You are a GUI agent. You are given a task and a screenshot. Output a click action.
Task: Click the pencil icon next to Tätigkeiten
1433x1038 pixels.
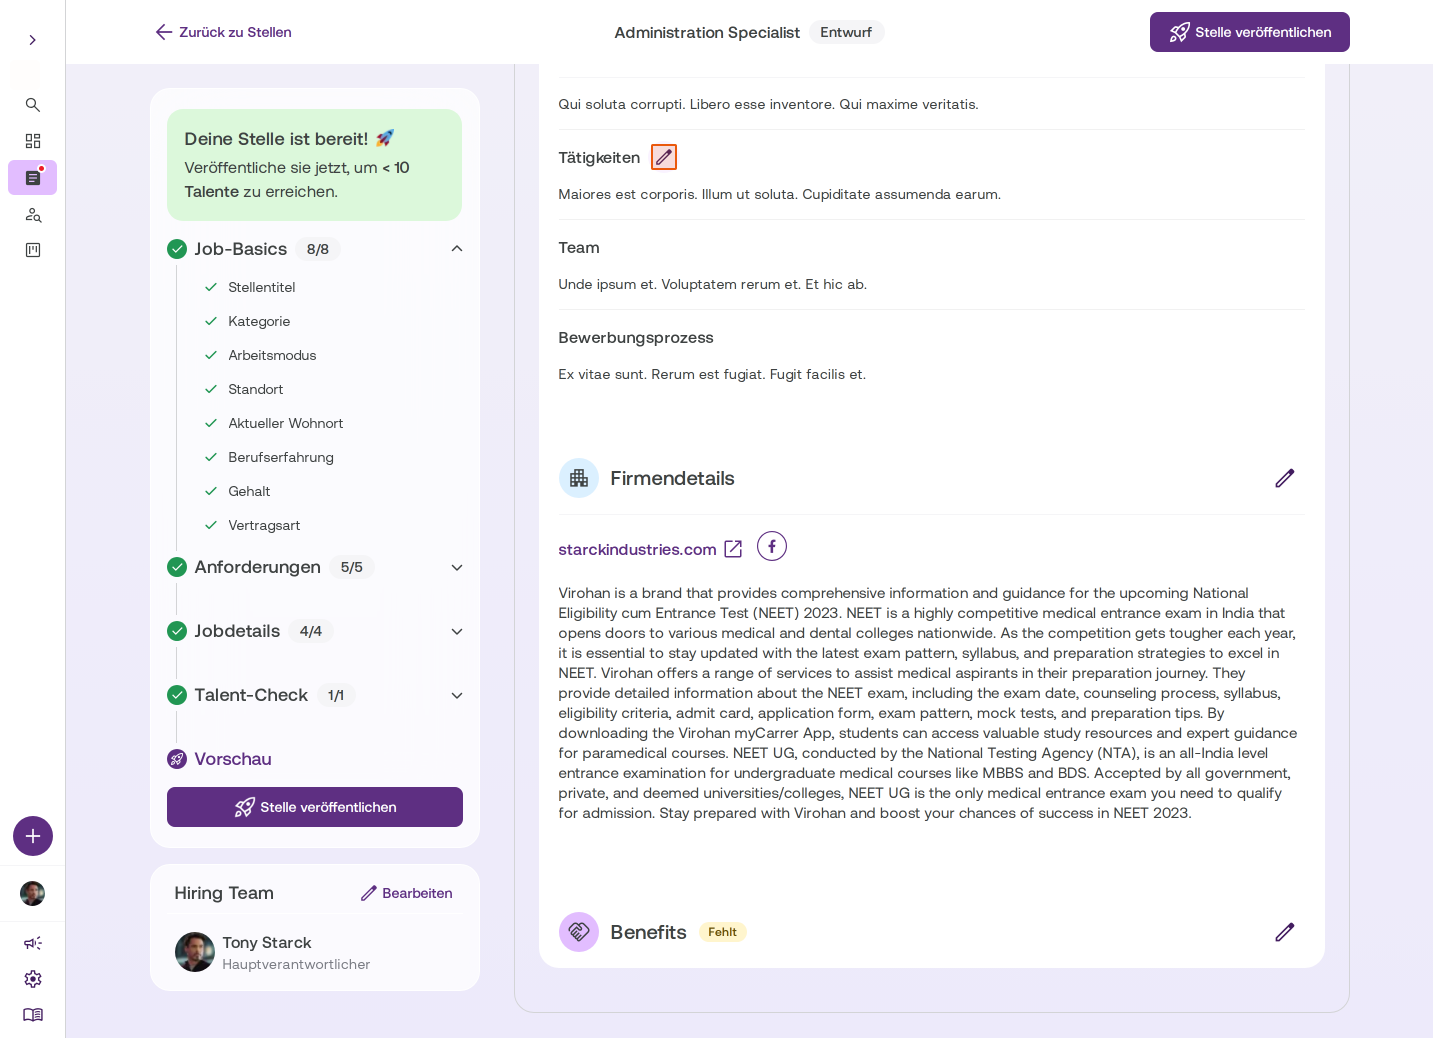[x=664, y=157]
